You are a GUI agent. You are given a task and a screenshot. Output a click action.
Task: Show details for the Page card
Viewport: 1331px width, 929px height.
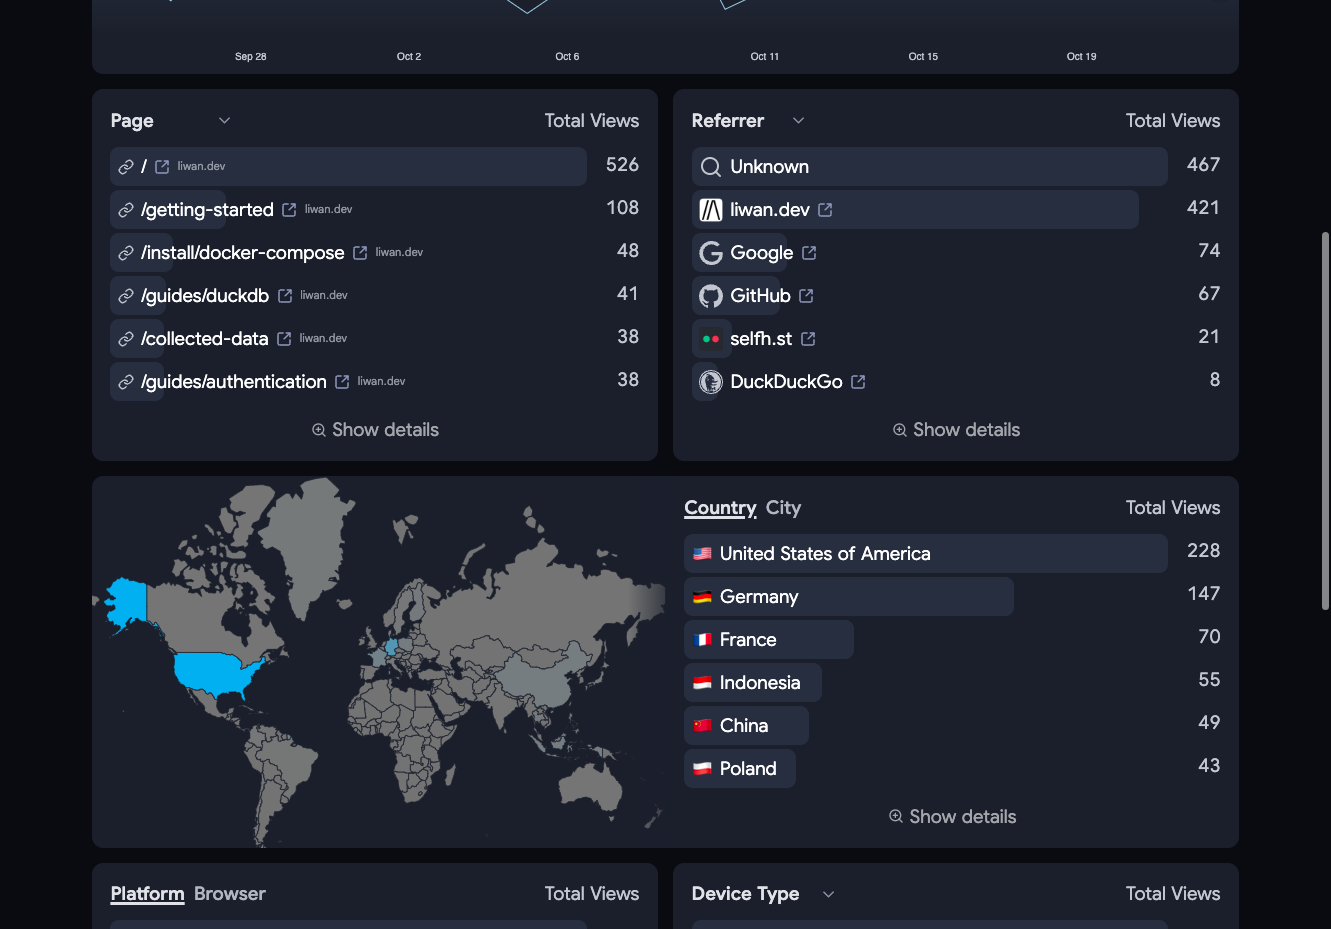pos(375,430)
